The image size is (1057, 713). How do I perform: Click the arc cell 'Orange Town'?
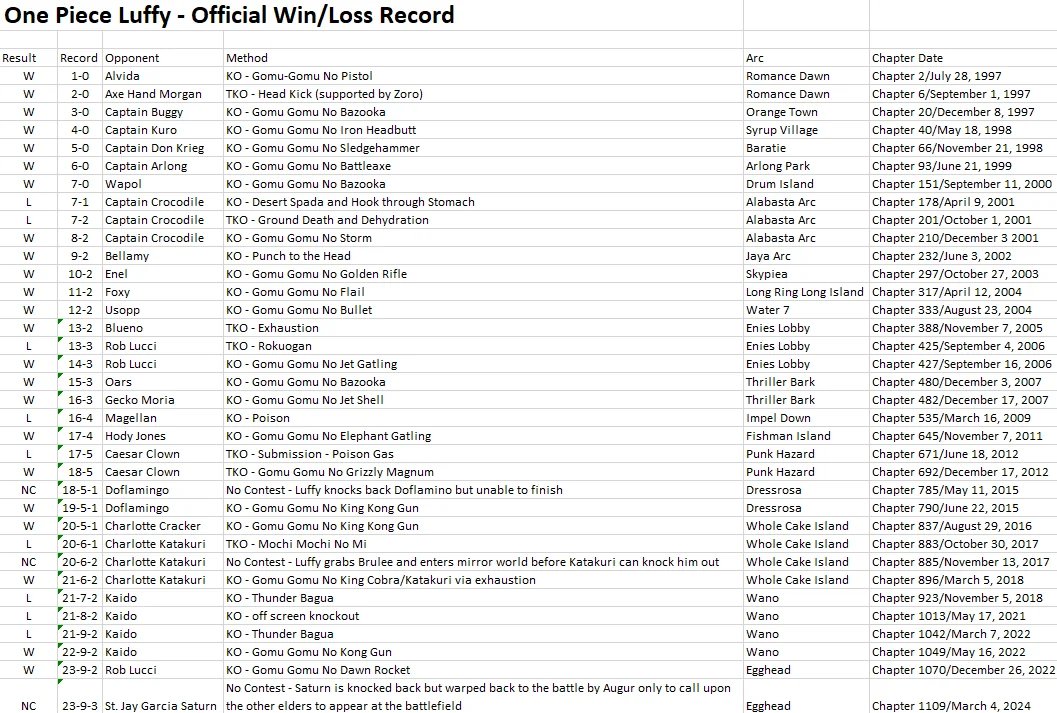(806, 112)
